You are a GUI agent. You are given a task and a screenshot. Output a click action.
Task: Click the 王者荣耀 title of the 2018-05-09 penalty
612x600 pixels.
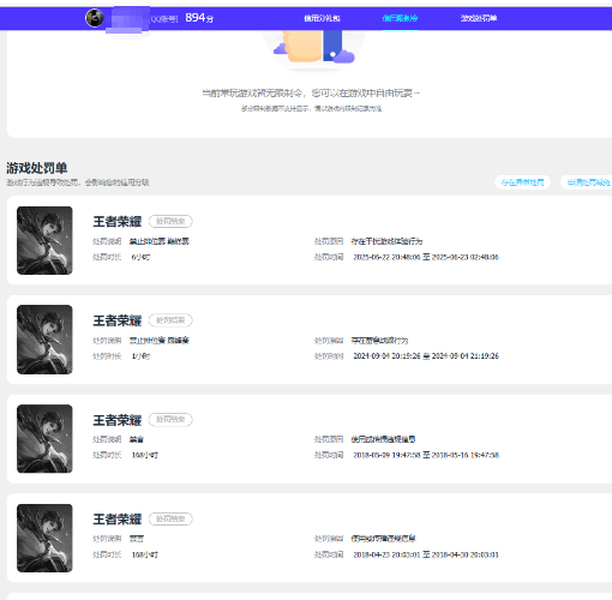coord(117,420)
